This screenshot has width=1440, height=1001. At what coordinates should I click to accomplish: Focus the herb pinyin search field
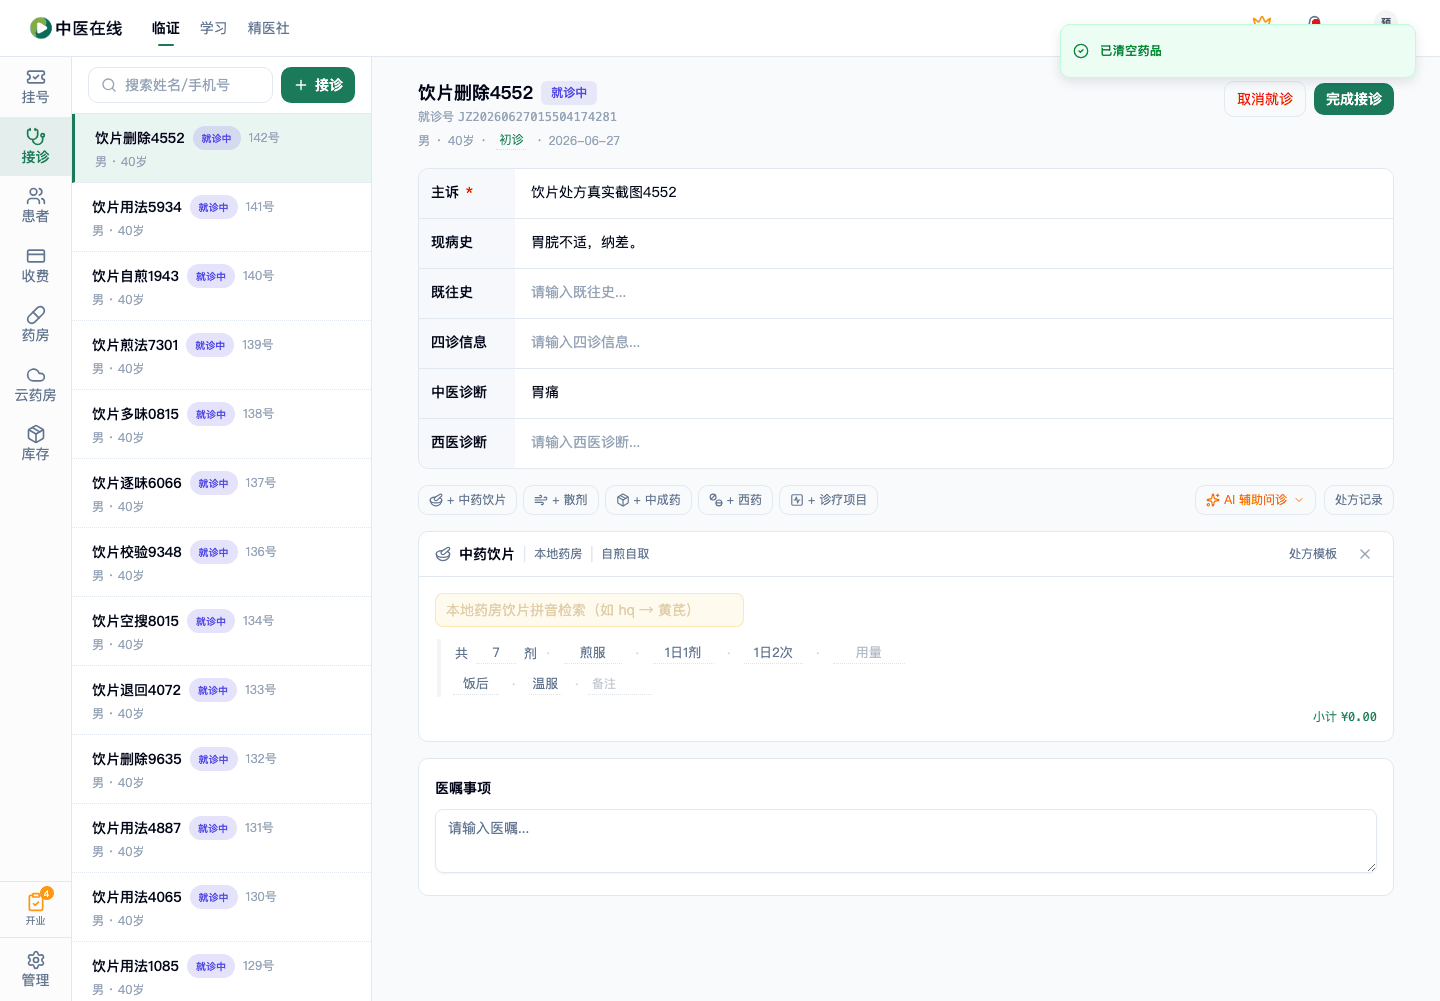(589, 610)
